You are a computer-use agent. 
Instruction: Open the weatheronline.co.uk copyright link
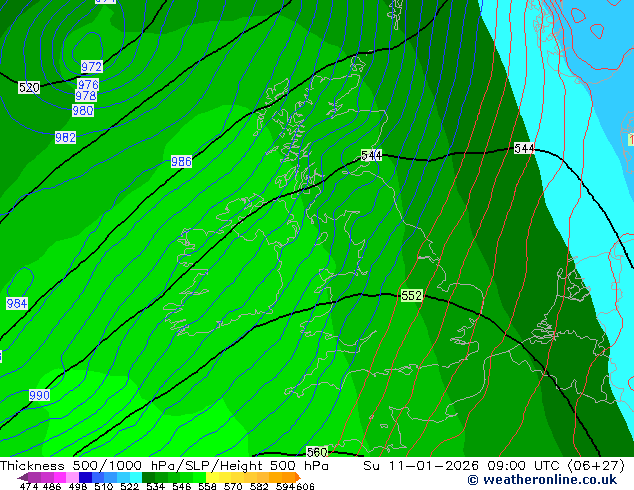(542, 480)
